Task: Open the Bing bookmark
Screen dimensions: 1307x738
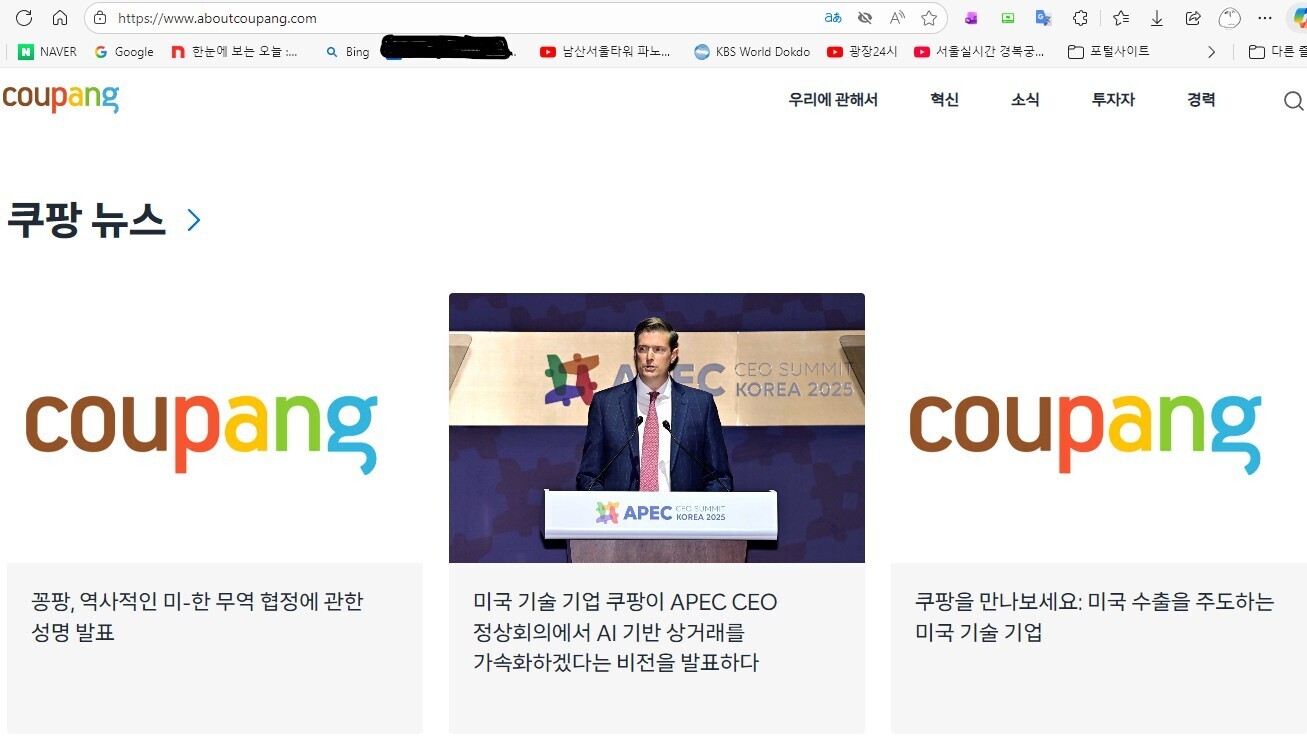Action: click(x=348, y=52)
